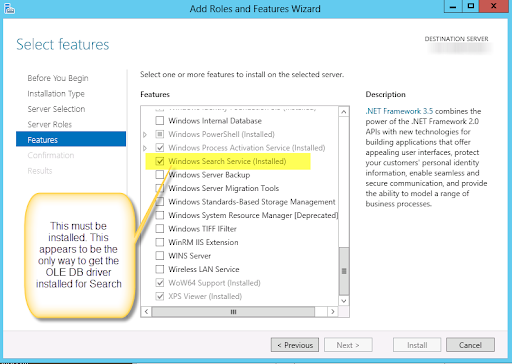Screen dimensions: 512x364
Task: Toggle the Windows PowerShell (Installed) checkbox
Action: 160,134
